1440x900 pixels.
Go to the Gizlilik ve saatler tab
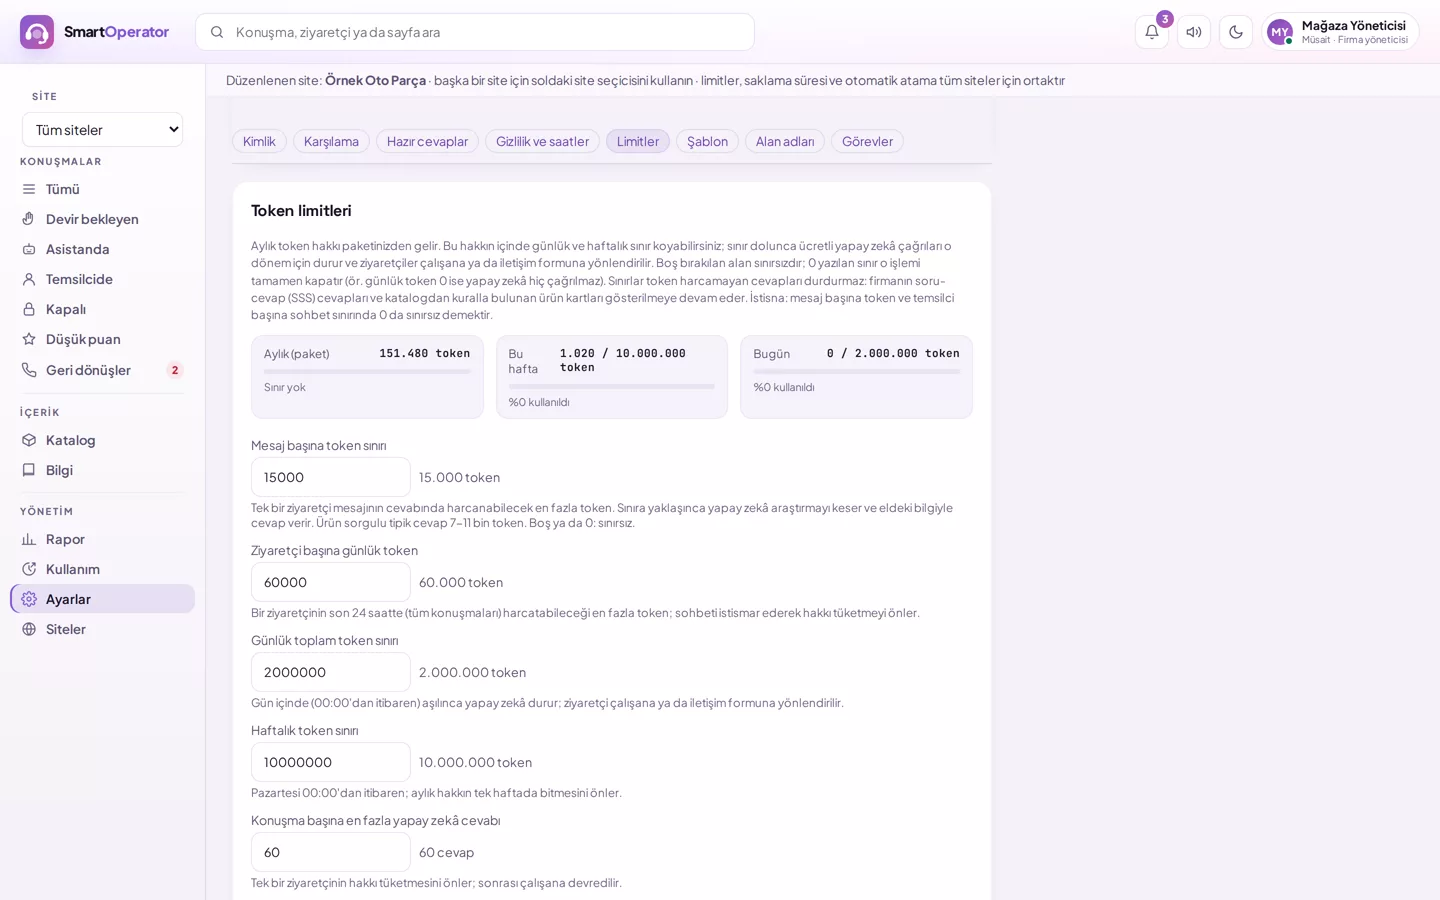542,141
